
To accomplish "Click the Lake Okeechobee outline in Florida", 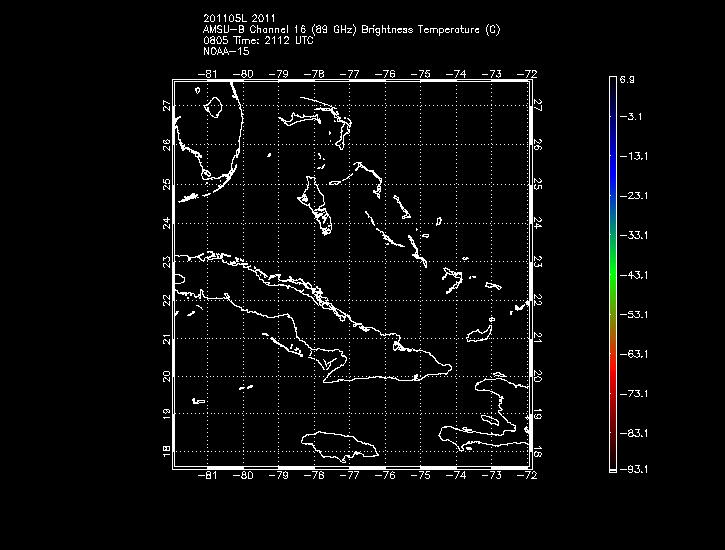I will [x=213, y=107].
